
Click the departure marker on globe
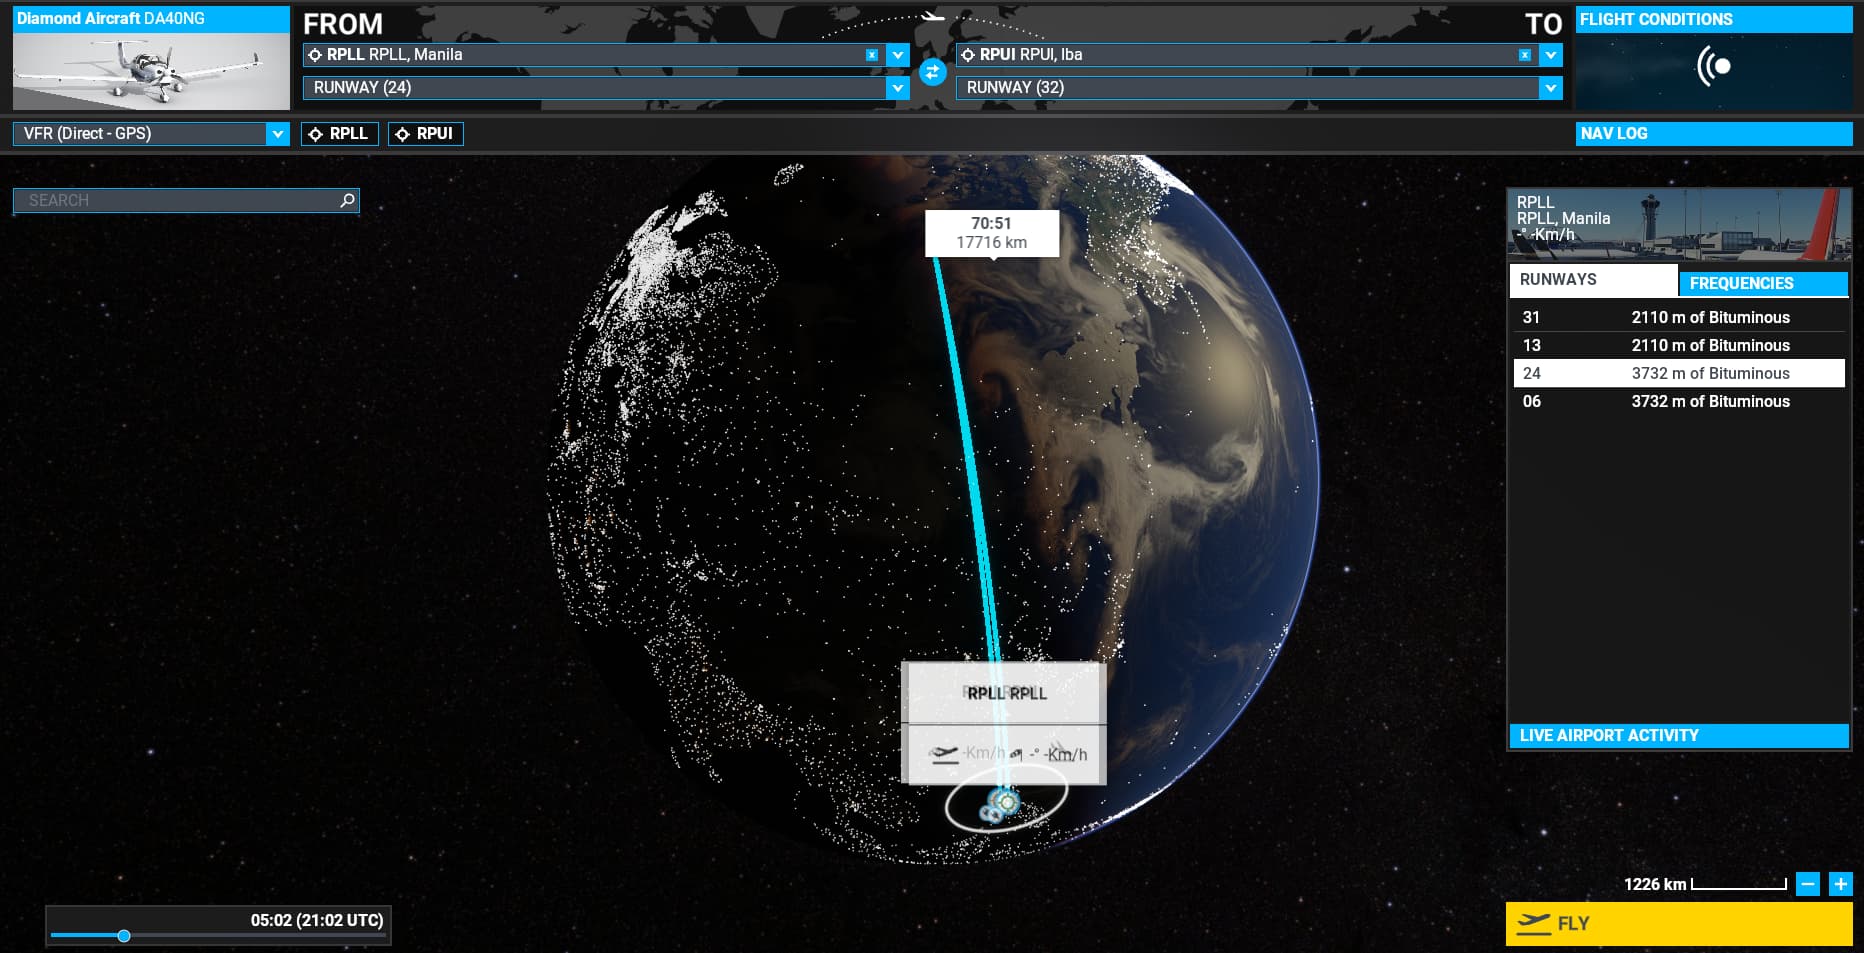[x=1006, y=802]
